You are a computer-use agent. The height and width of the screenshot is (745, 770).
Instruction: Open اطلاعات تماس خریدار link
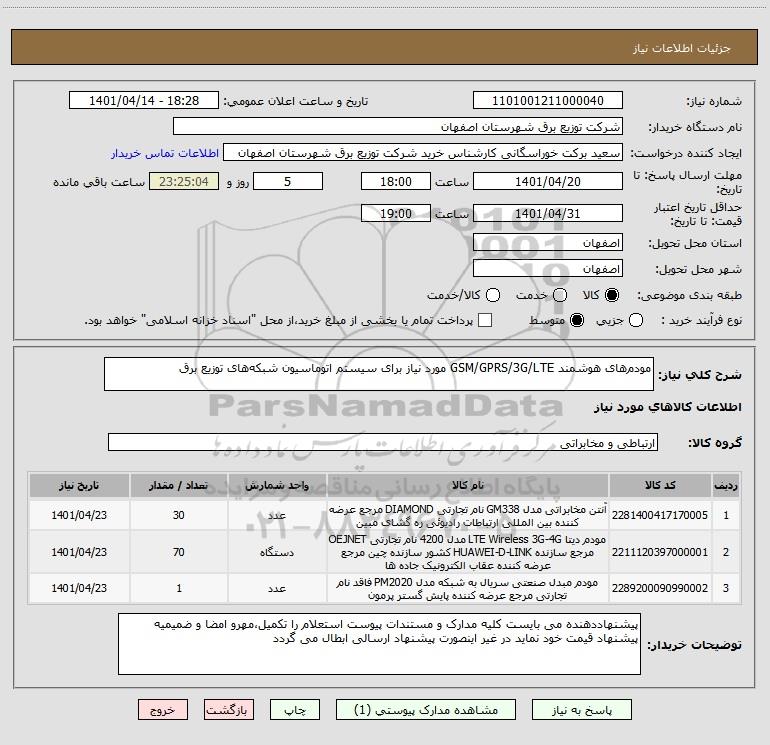[x=165, y=153]
